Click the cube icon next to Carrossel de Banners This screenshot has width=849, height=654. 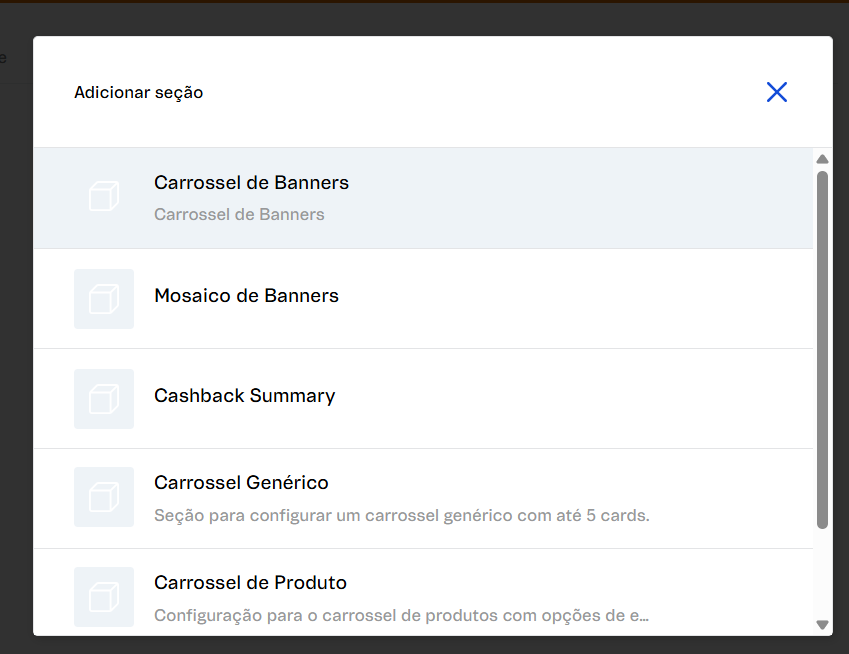[103, 196]
